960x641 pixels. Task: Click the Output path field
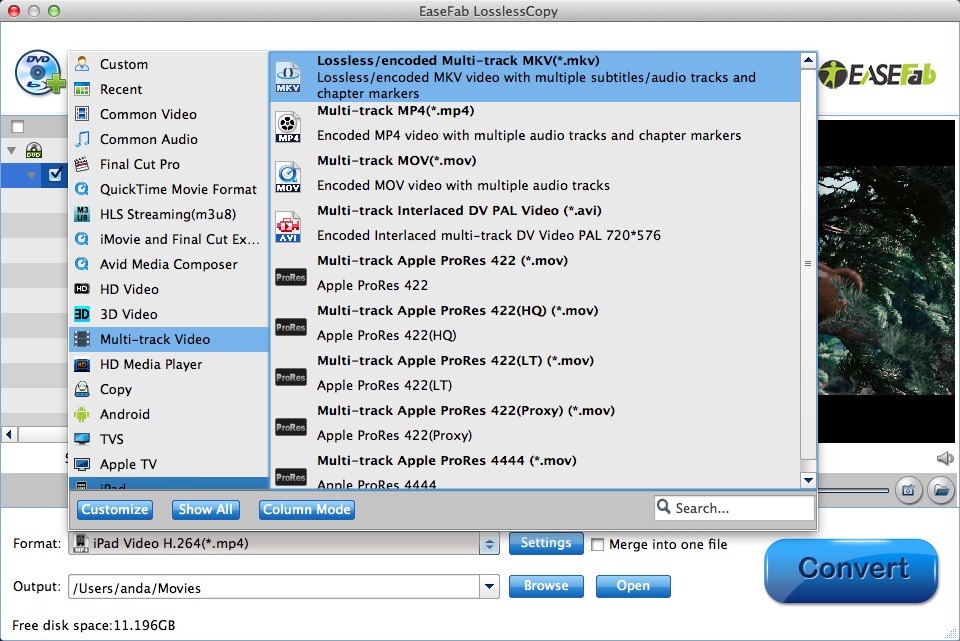[274, 587]
